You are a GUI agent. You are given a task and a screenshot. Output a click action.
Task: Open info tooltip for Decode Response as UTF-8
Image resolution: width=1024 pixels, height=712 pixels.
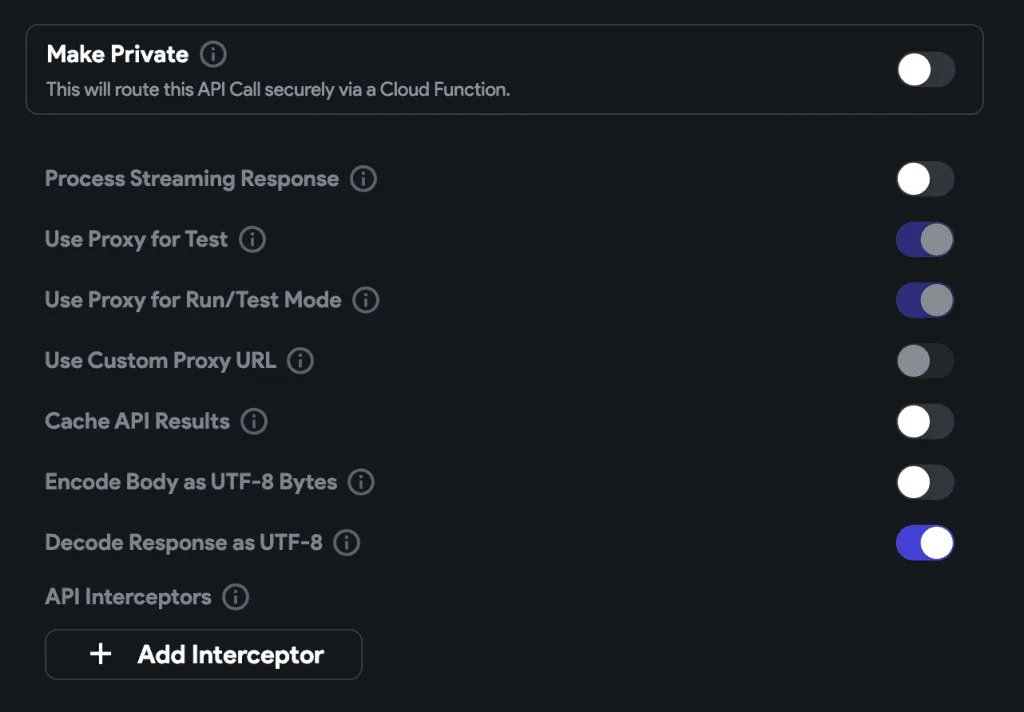point(346,543)
